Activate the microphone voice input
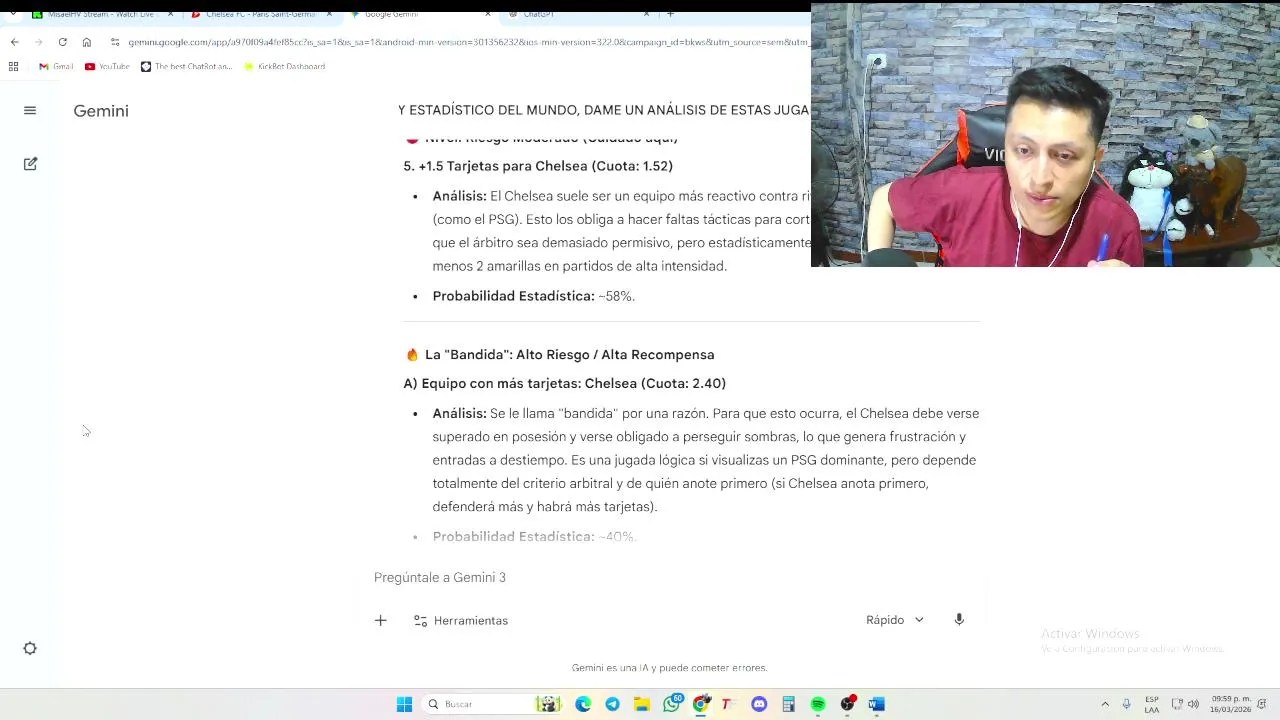The width and height of the screenshot is (1280, 720). point(959,620)
